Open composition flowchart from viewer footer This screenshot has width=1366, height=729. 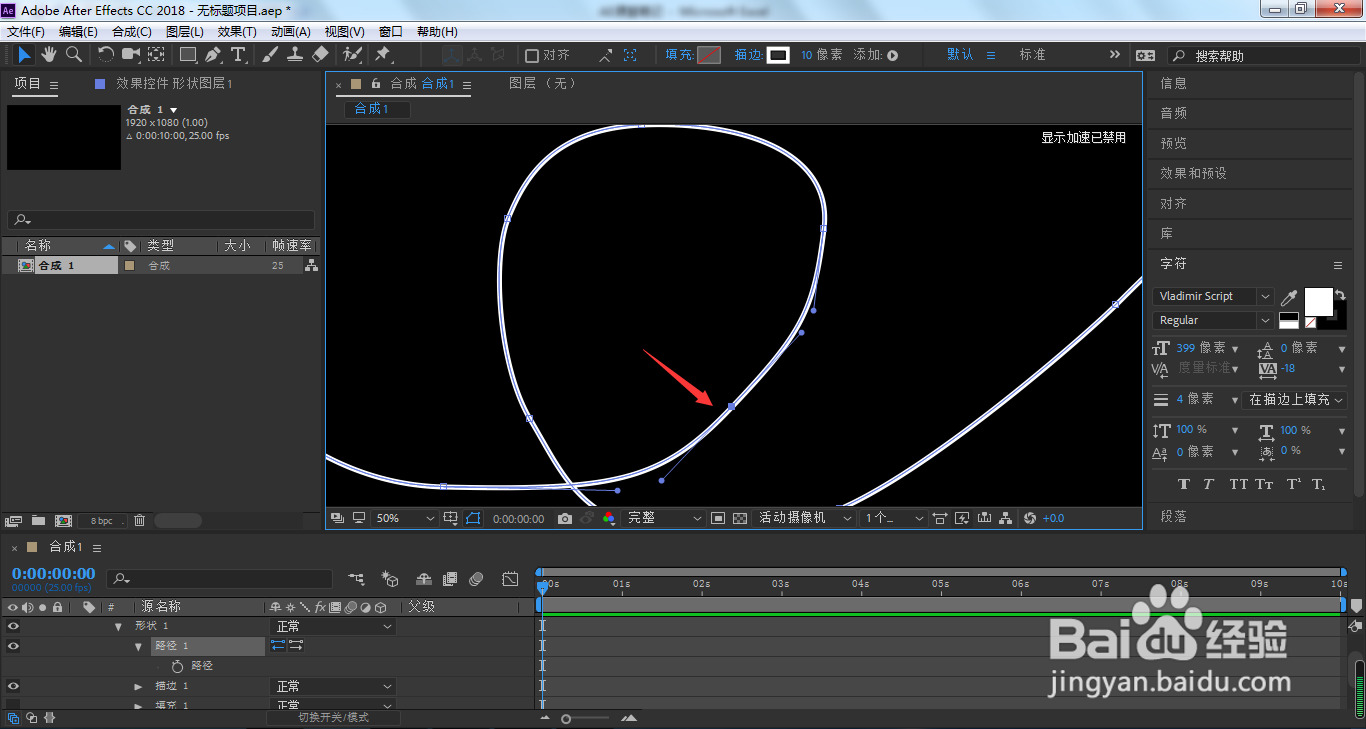click(1006, 518)
